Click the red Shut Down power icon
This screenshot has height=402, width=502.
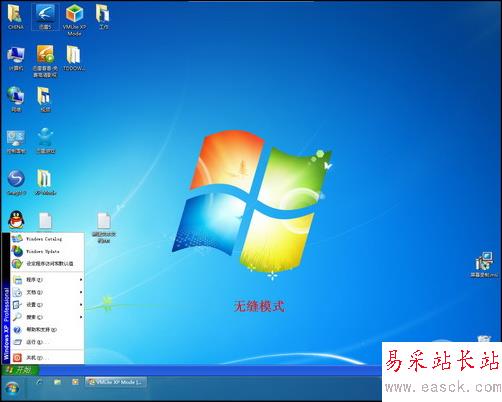pos(17,358)
